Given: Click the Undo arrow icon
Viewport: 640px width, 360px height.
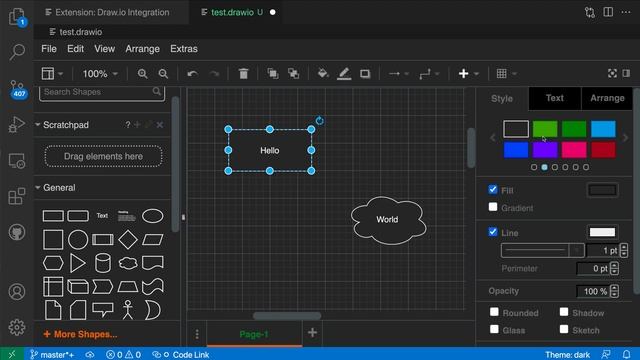Looking at the screenshot, I should pyautogui.click(x=192, y=74).
